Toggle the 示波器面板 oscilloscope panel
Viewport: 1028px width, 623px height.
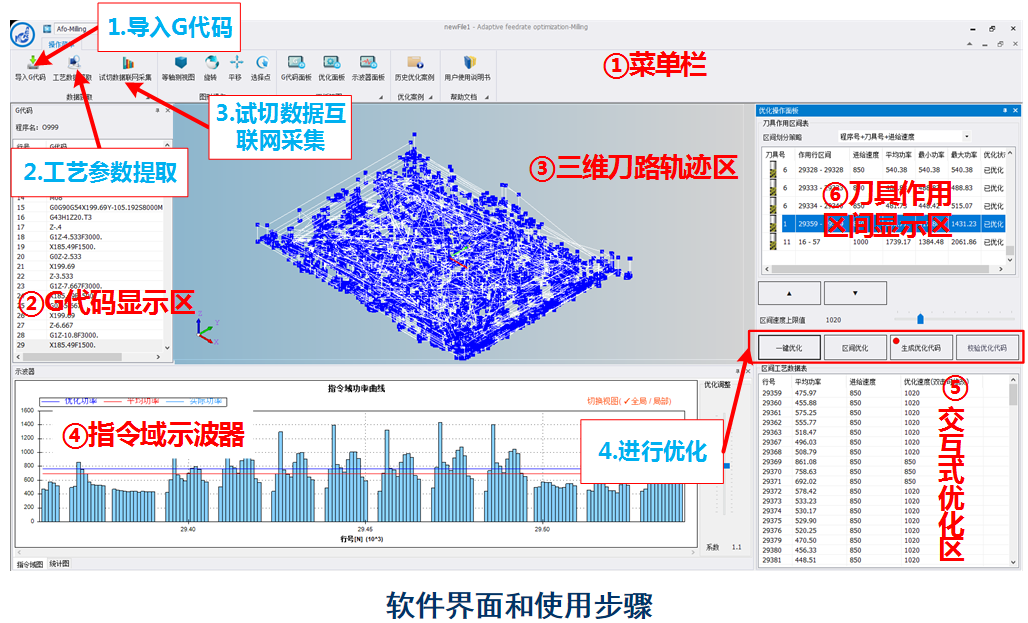tap(368, 66)
